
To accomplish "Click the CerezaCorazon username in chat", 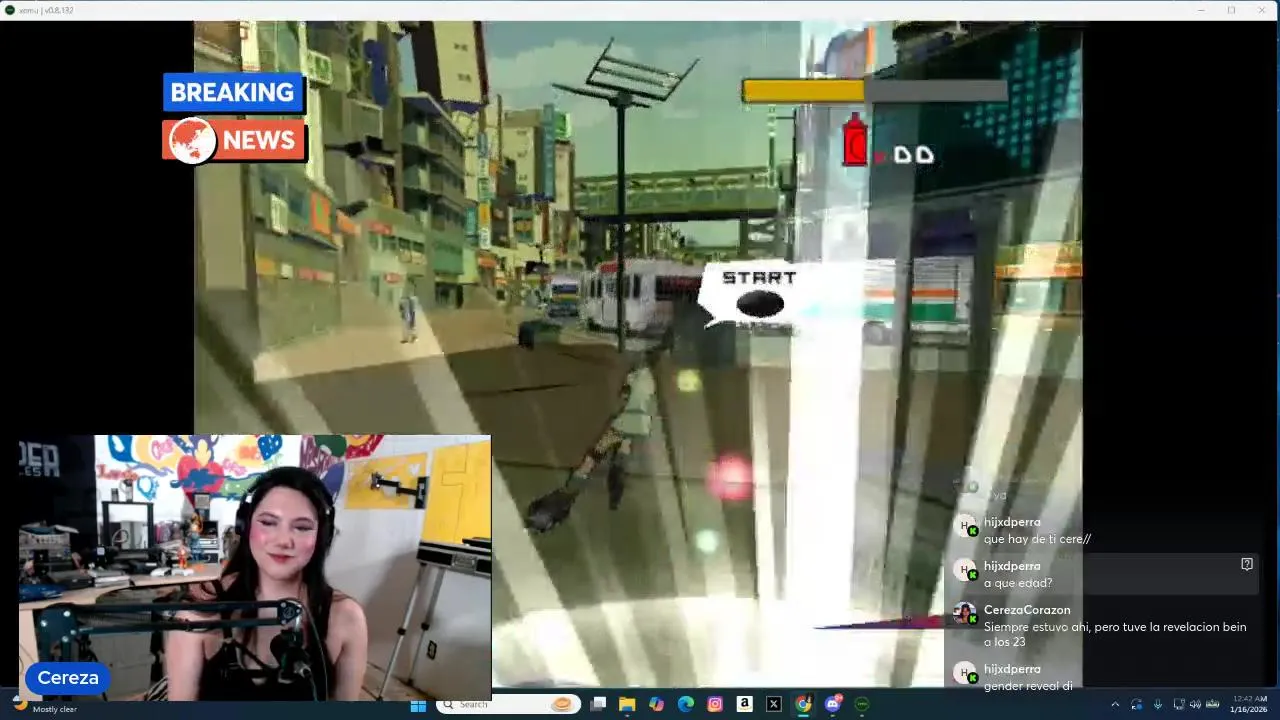I will 1027,610.
